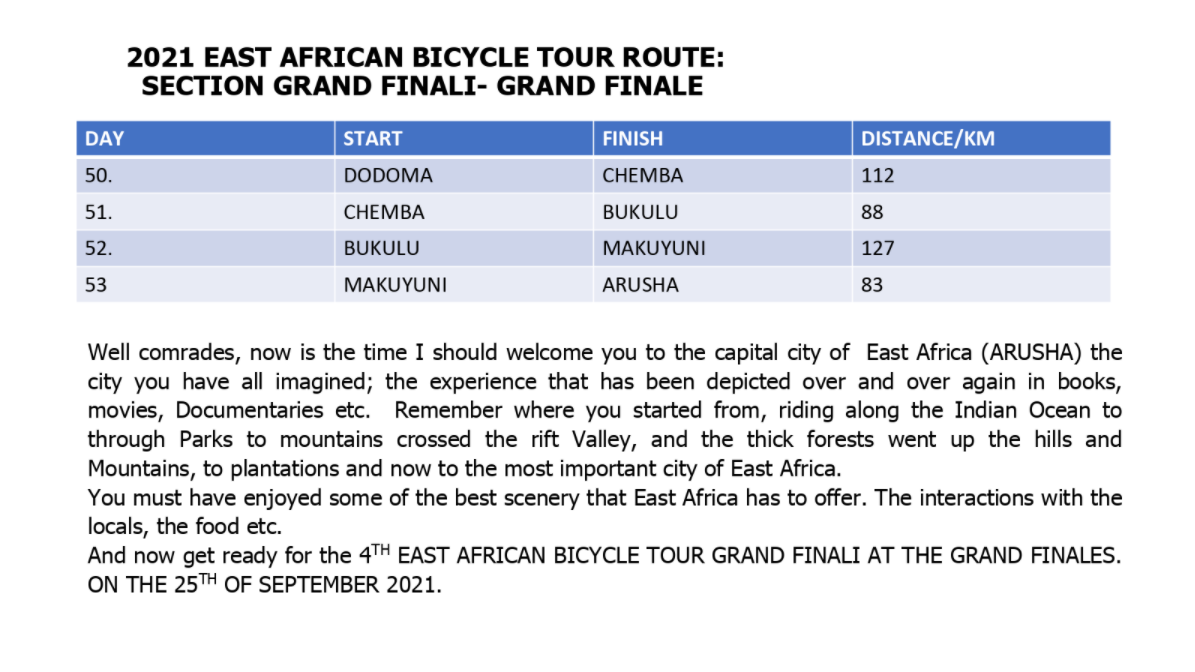Select the DISTANCE/KM column header
1195x672 pixels.
coord(928,139)
